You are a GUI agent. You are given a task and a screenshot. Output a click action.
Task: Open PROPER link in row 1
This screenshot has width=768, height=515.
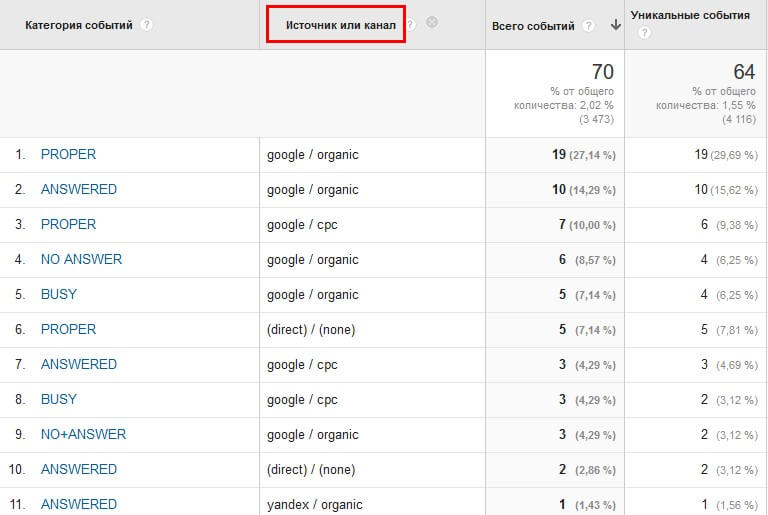tap(68, 154)
